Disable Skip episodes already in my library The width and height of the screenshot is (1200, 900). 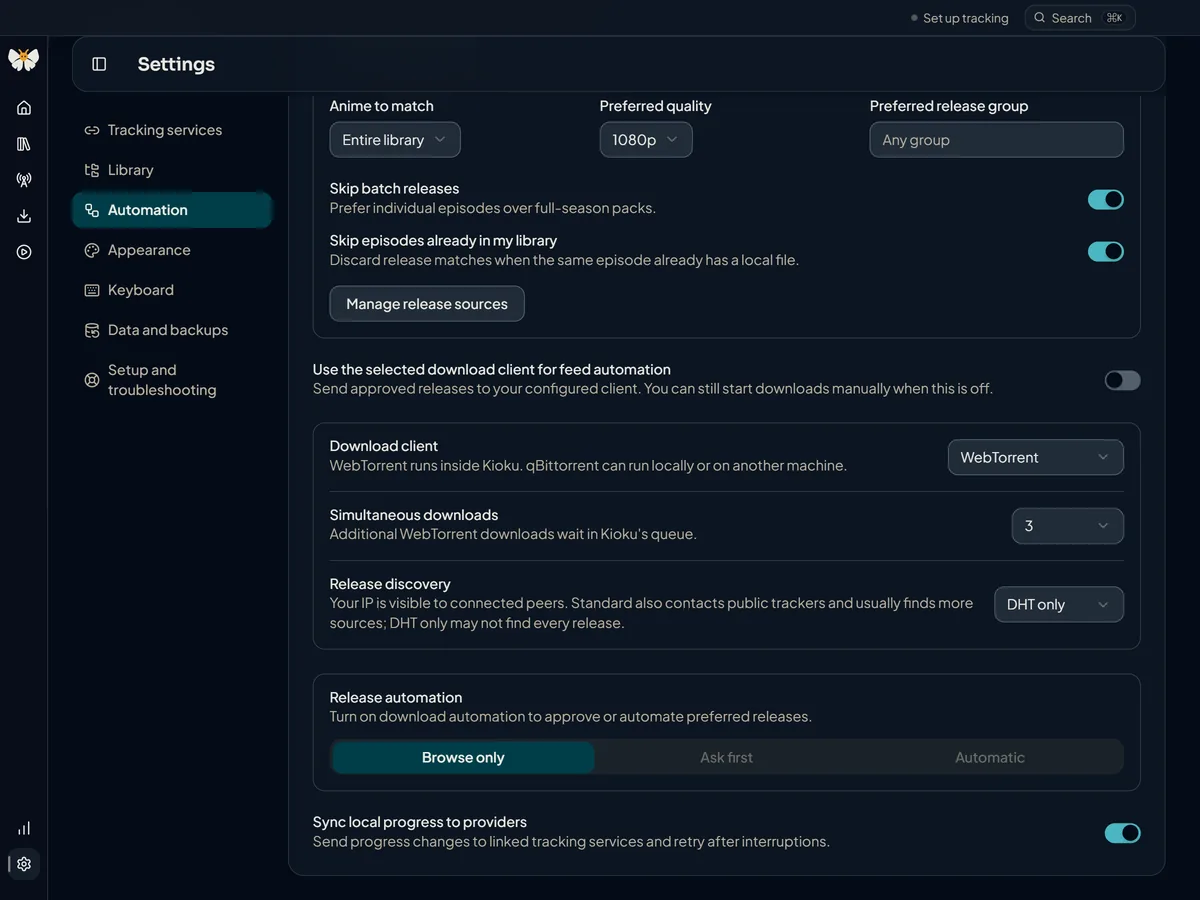[1106, 251]
